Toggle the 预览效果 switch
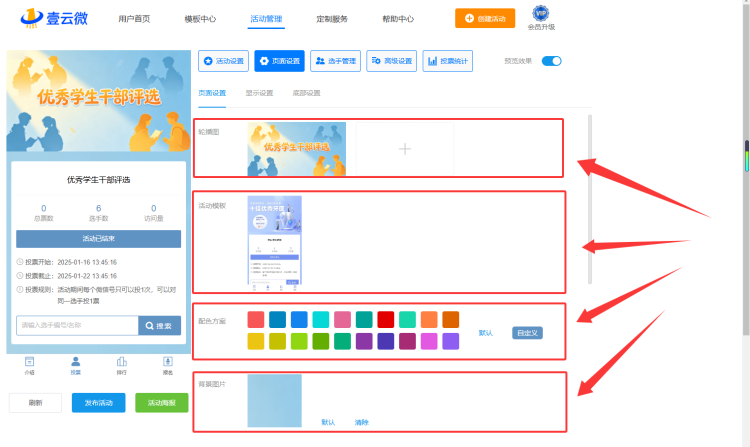 point(551,61)
